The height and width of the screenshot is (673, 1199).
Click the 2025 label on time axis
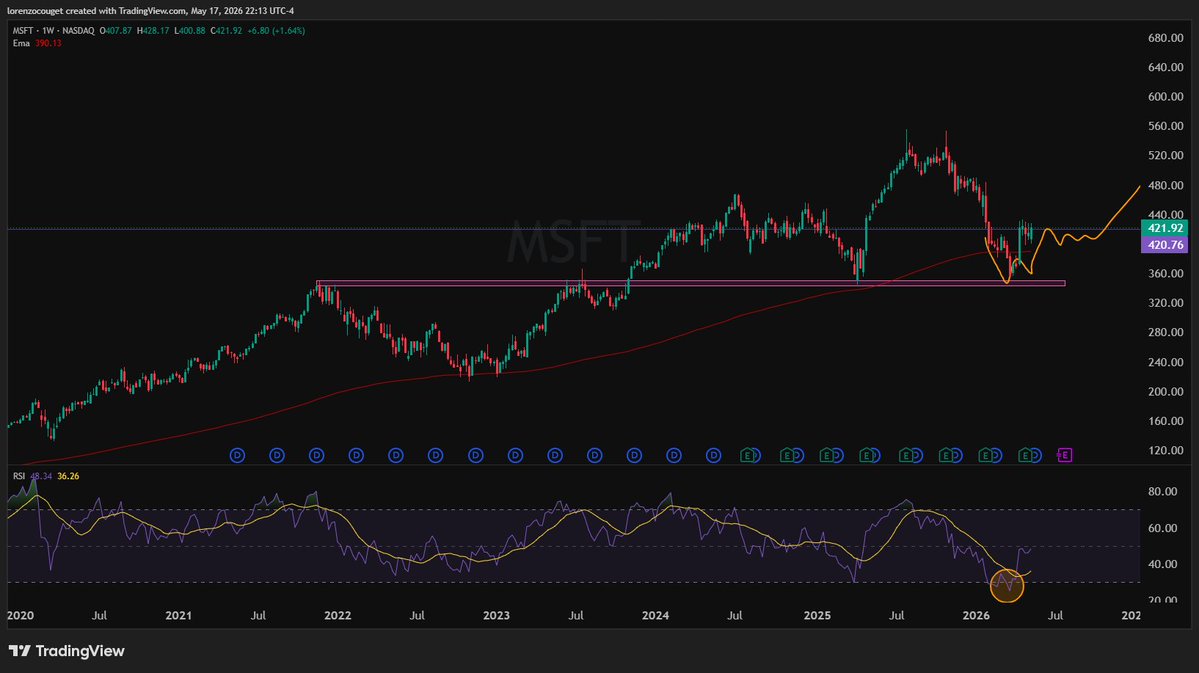point(817,615)
